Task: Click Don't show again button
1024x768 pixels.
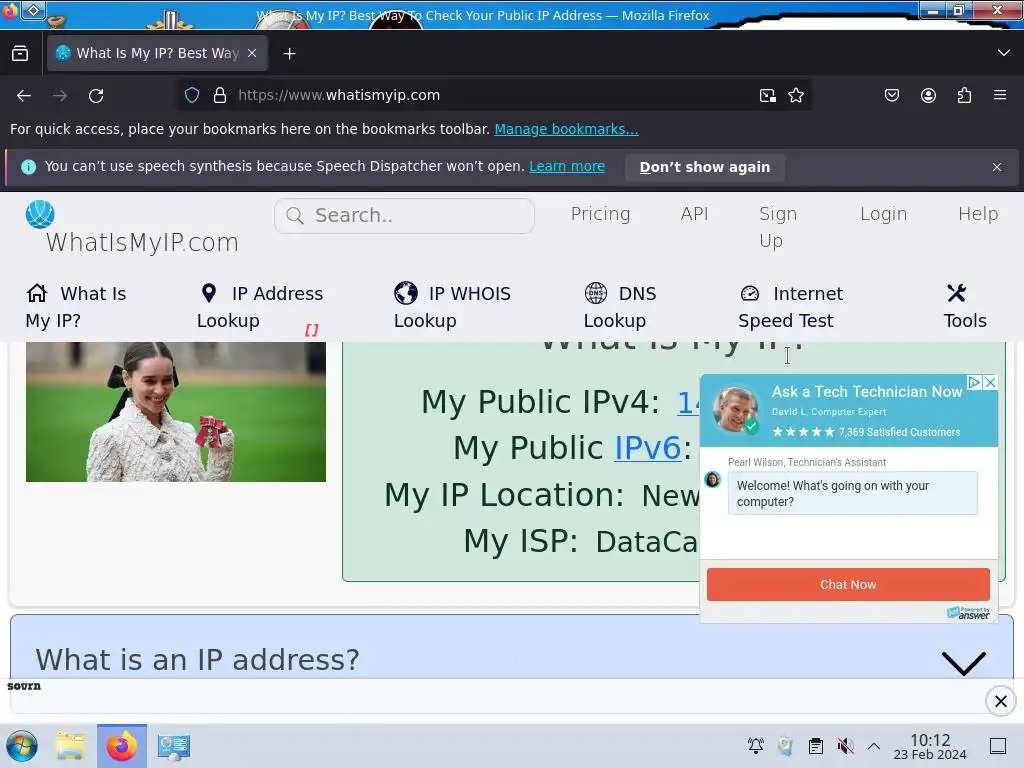Action: pyautogui.click(x=705, y=167)
